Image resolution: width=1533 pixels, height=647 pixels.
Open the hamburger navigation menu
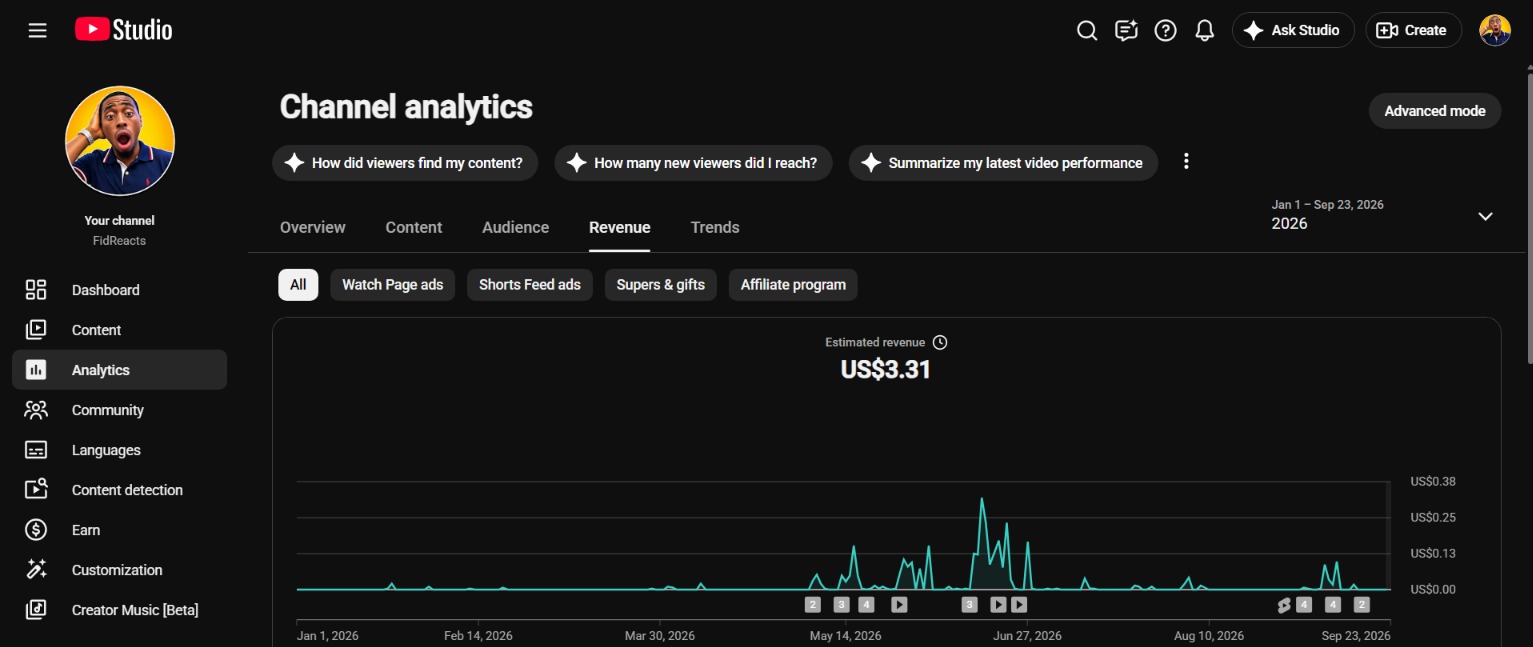[x=38, y=30]
